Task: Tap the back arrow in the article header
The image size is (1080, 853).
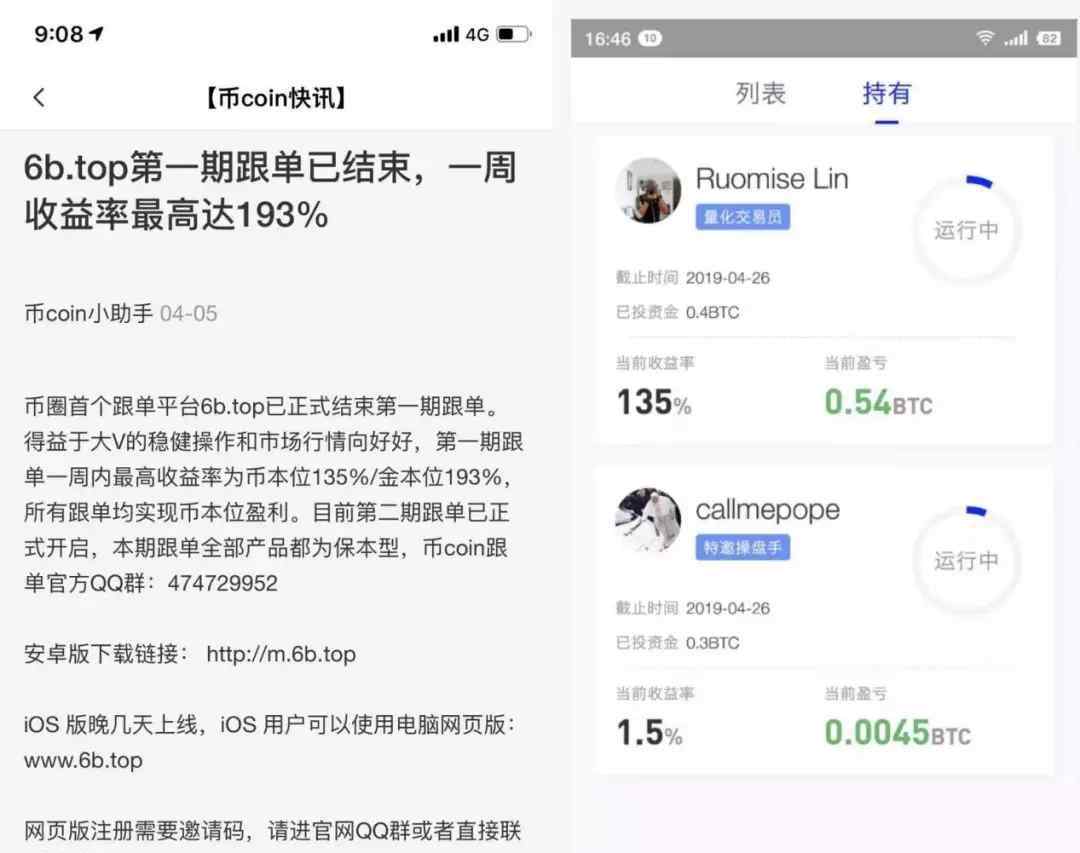Action: [x=39, y=97]
